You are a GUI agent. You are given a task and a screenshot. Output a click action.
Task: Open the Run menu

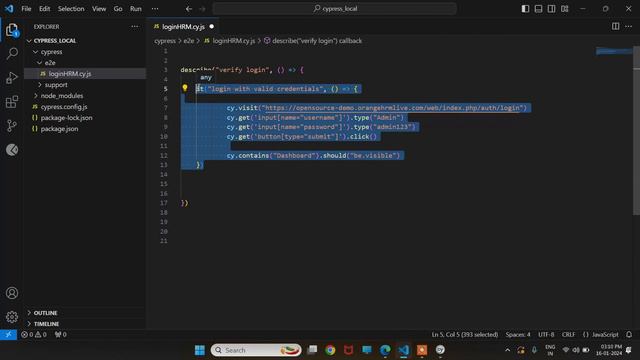click(x=136, y=9)
